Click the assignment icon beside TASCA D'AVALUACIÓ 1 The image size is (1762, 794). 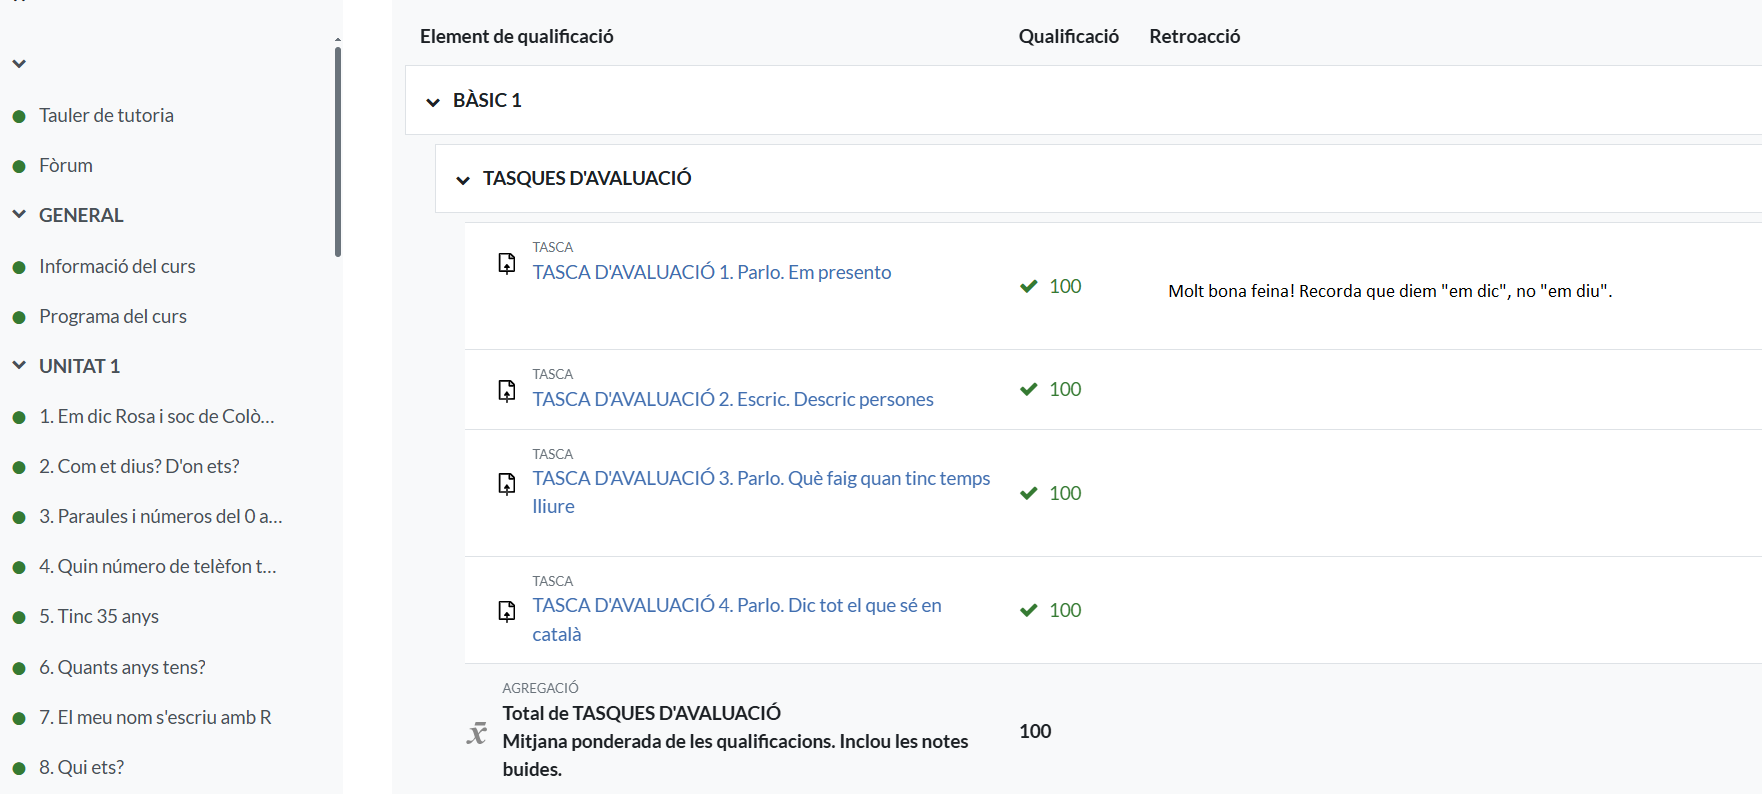coord(507,263)
